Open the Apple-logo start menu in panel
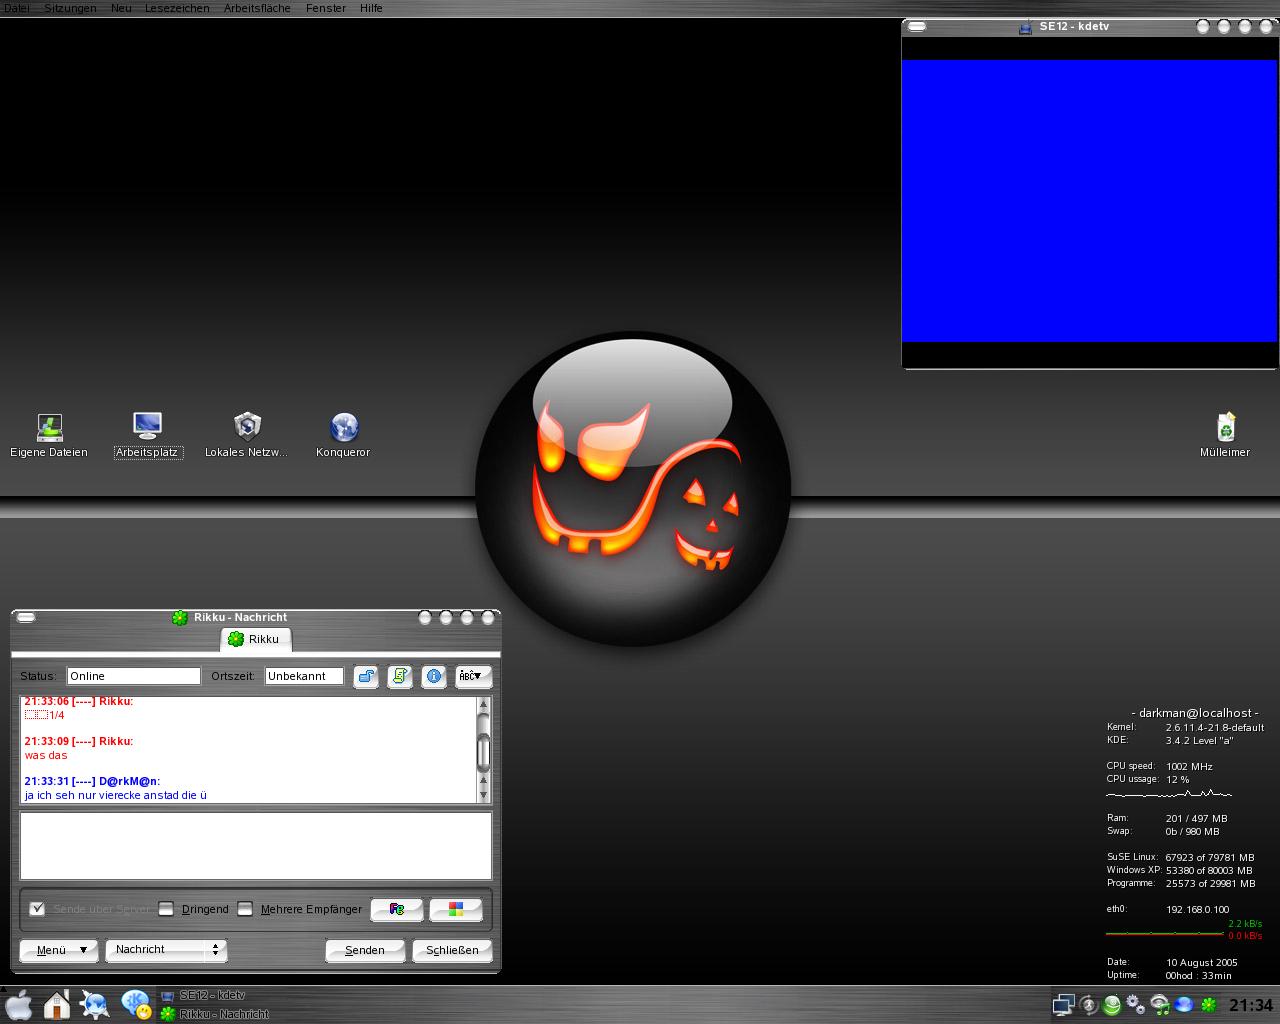 (x=19, y=1004)
